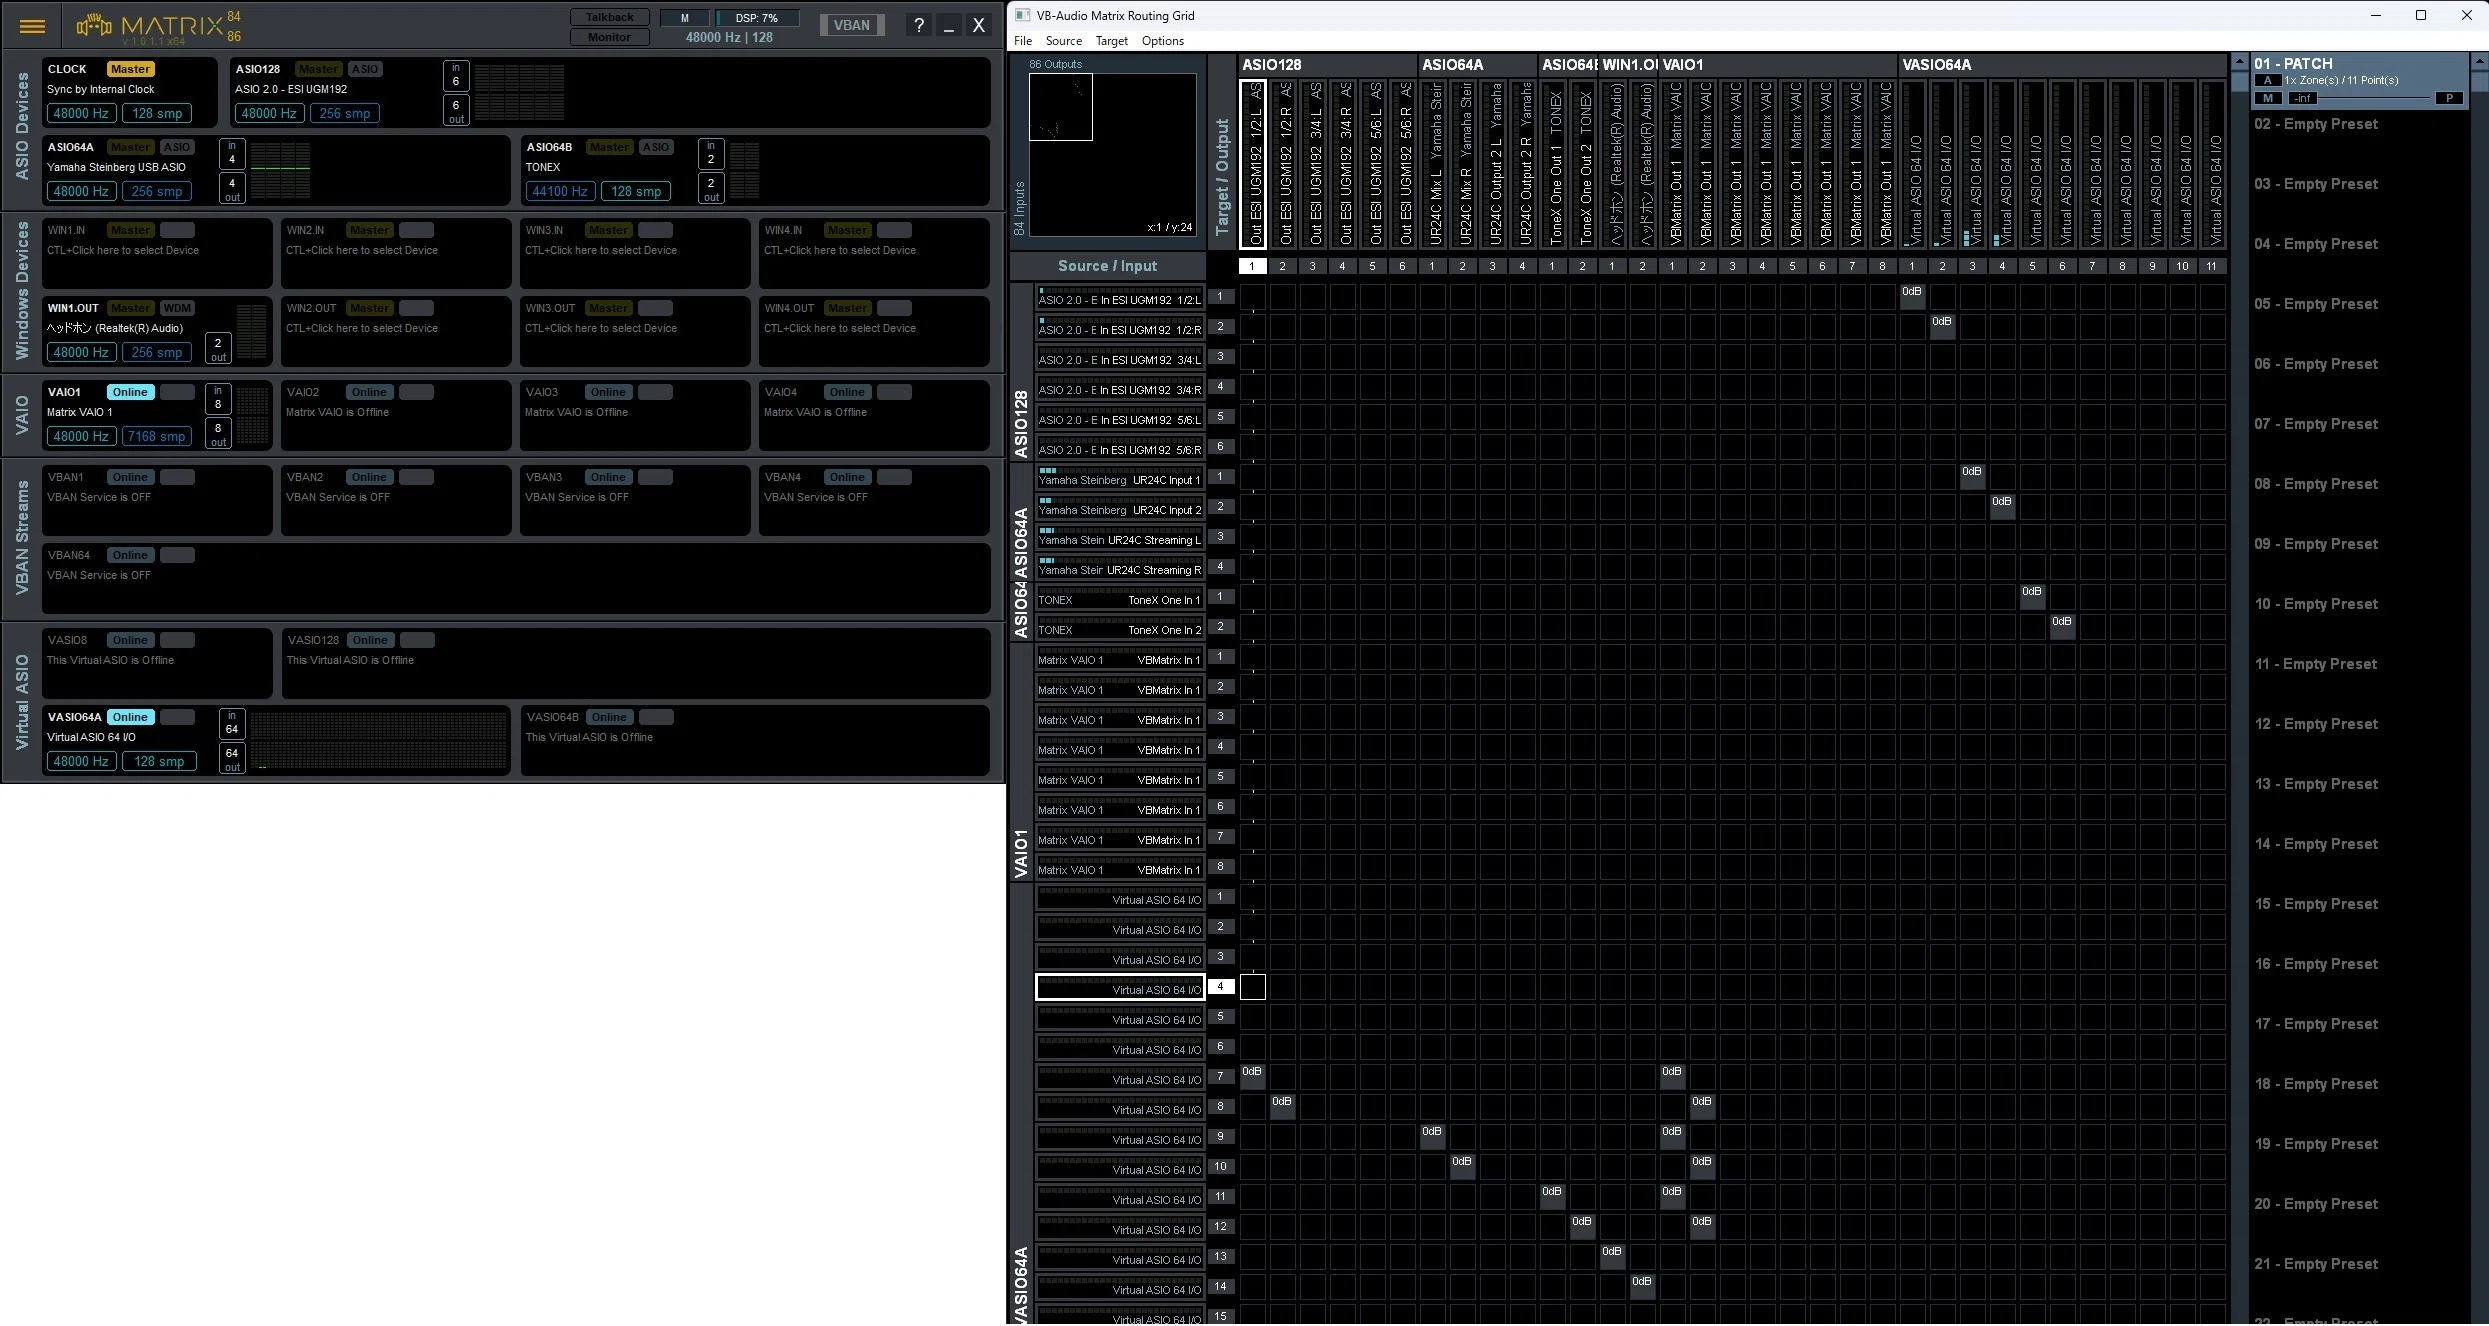Click the Talkback button
The height and width of the screenshot is (1326, 2489).
coord(609,17)
